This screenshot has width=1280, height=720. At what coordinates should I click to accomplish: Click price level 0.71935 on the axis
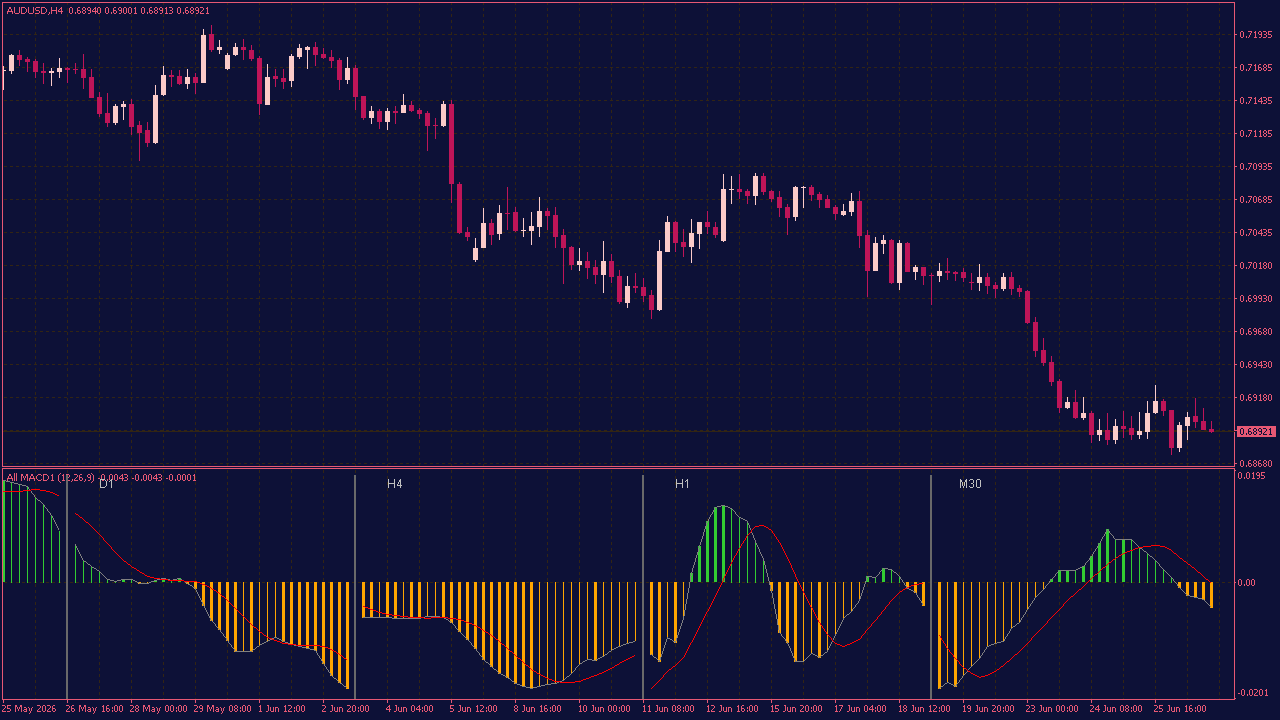[x=1256, y=35]
